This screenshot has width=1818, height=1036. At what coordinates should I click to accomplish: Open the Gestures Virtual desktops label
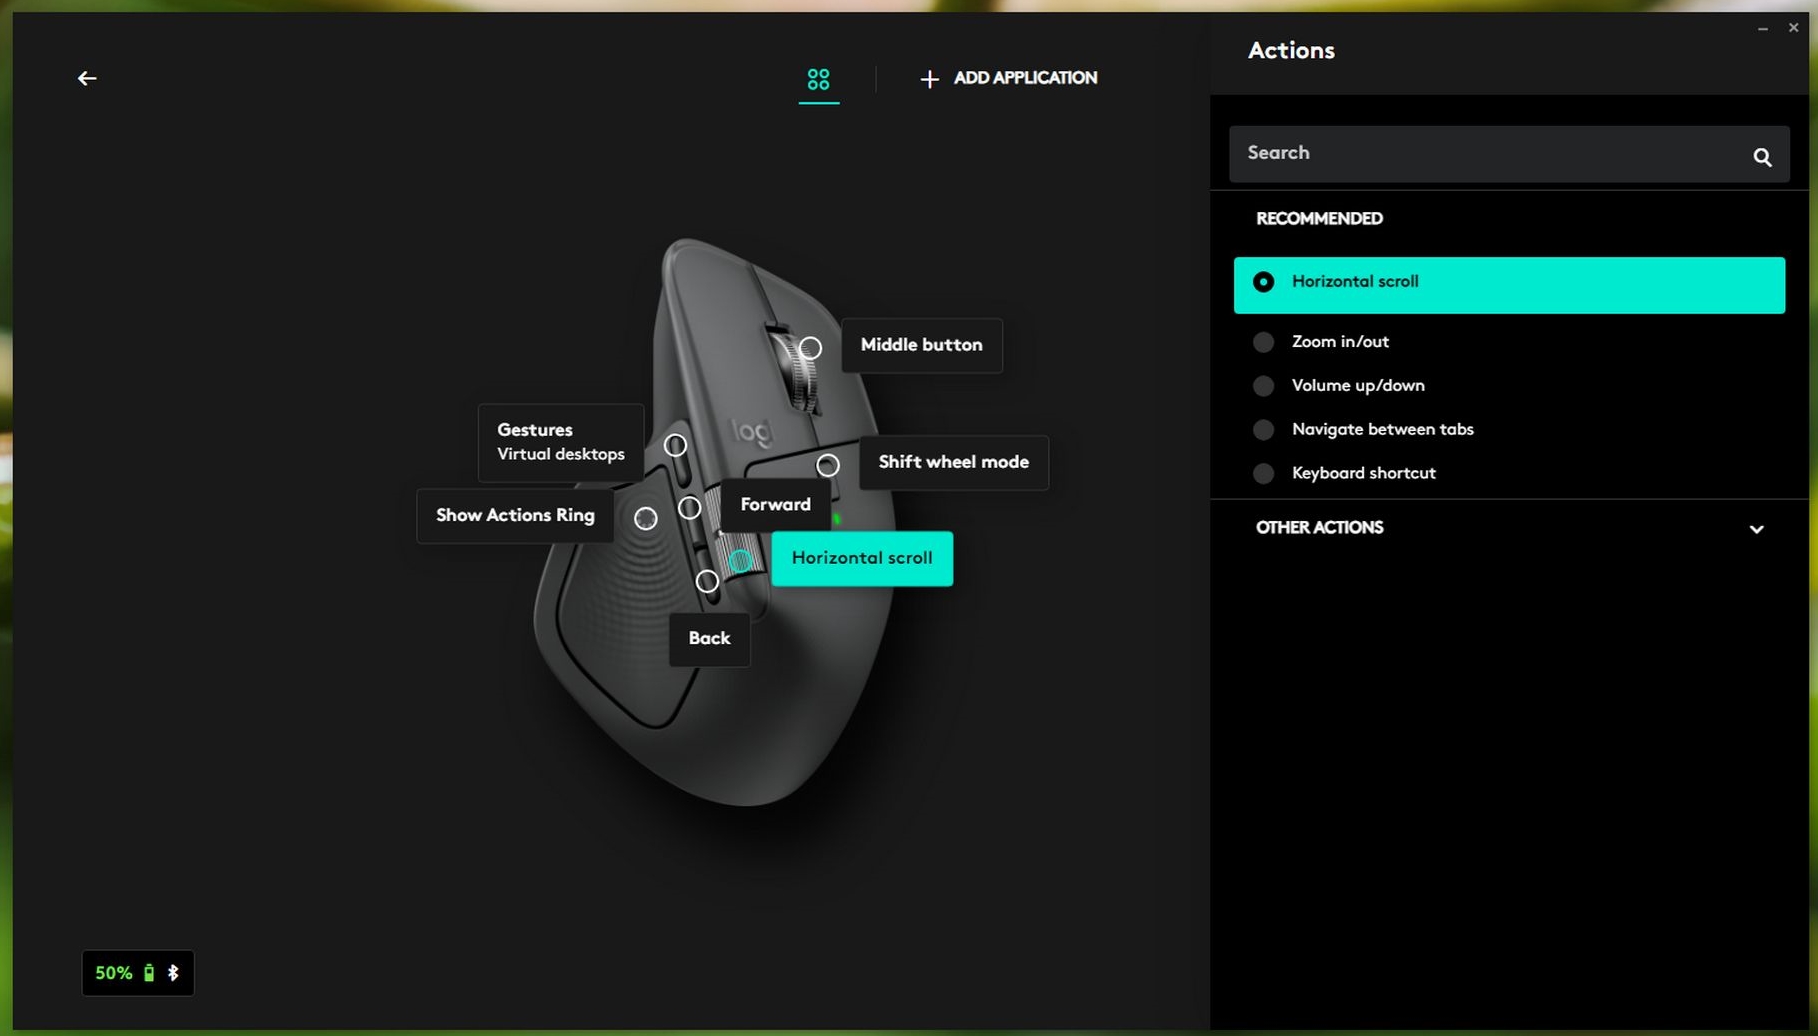click(x=560, y=442)
